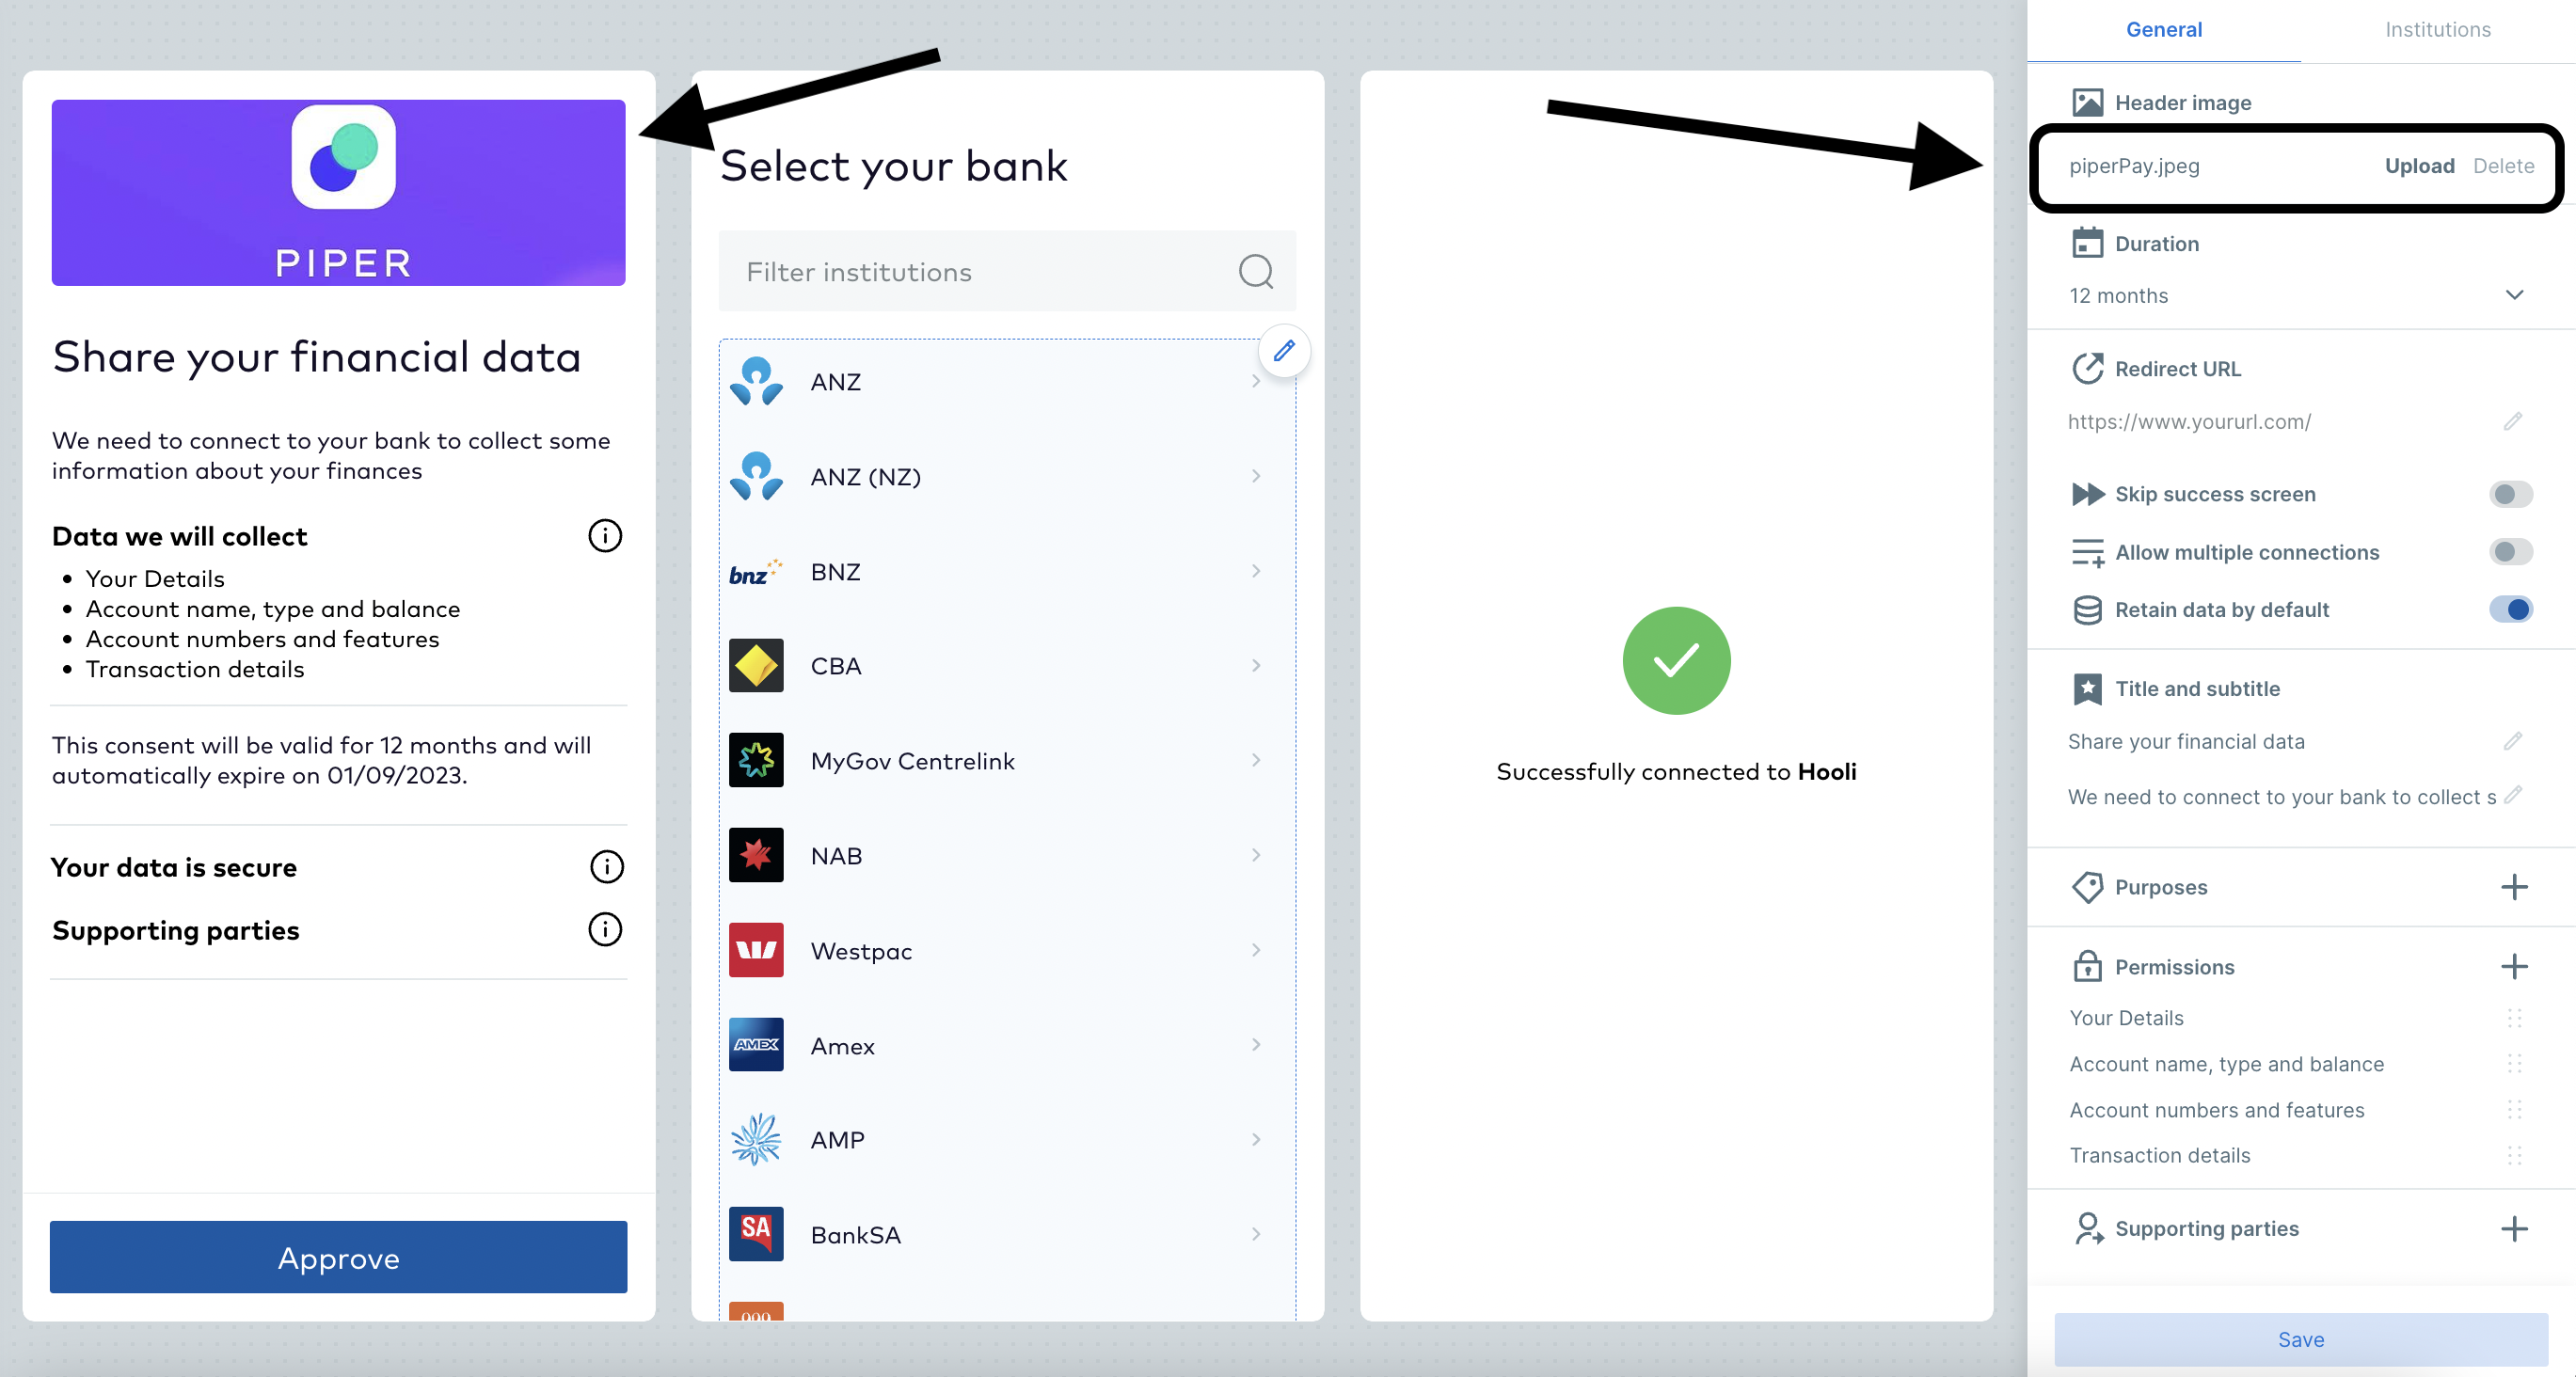This screenshot has width=2576, height=1377.
Task: Disable Retain data by default toggle
Action: (x=2510, y=609)
